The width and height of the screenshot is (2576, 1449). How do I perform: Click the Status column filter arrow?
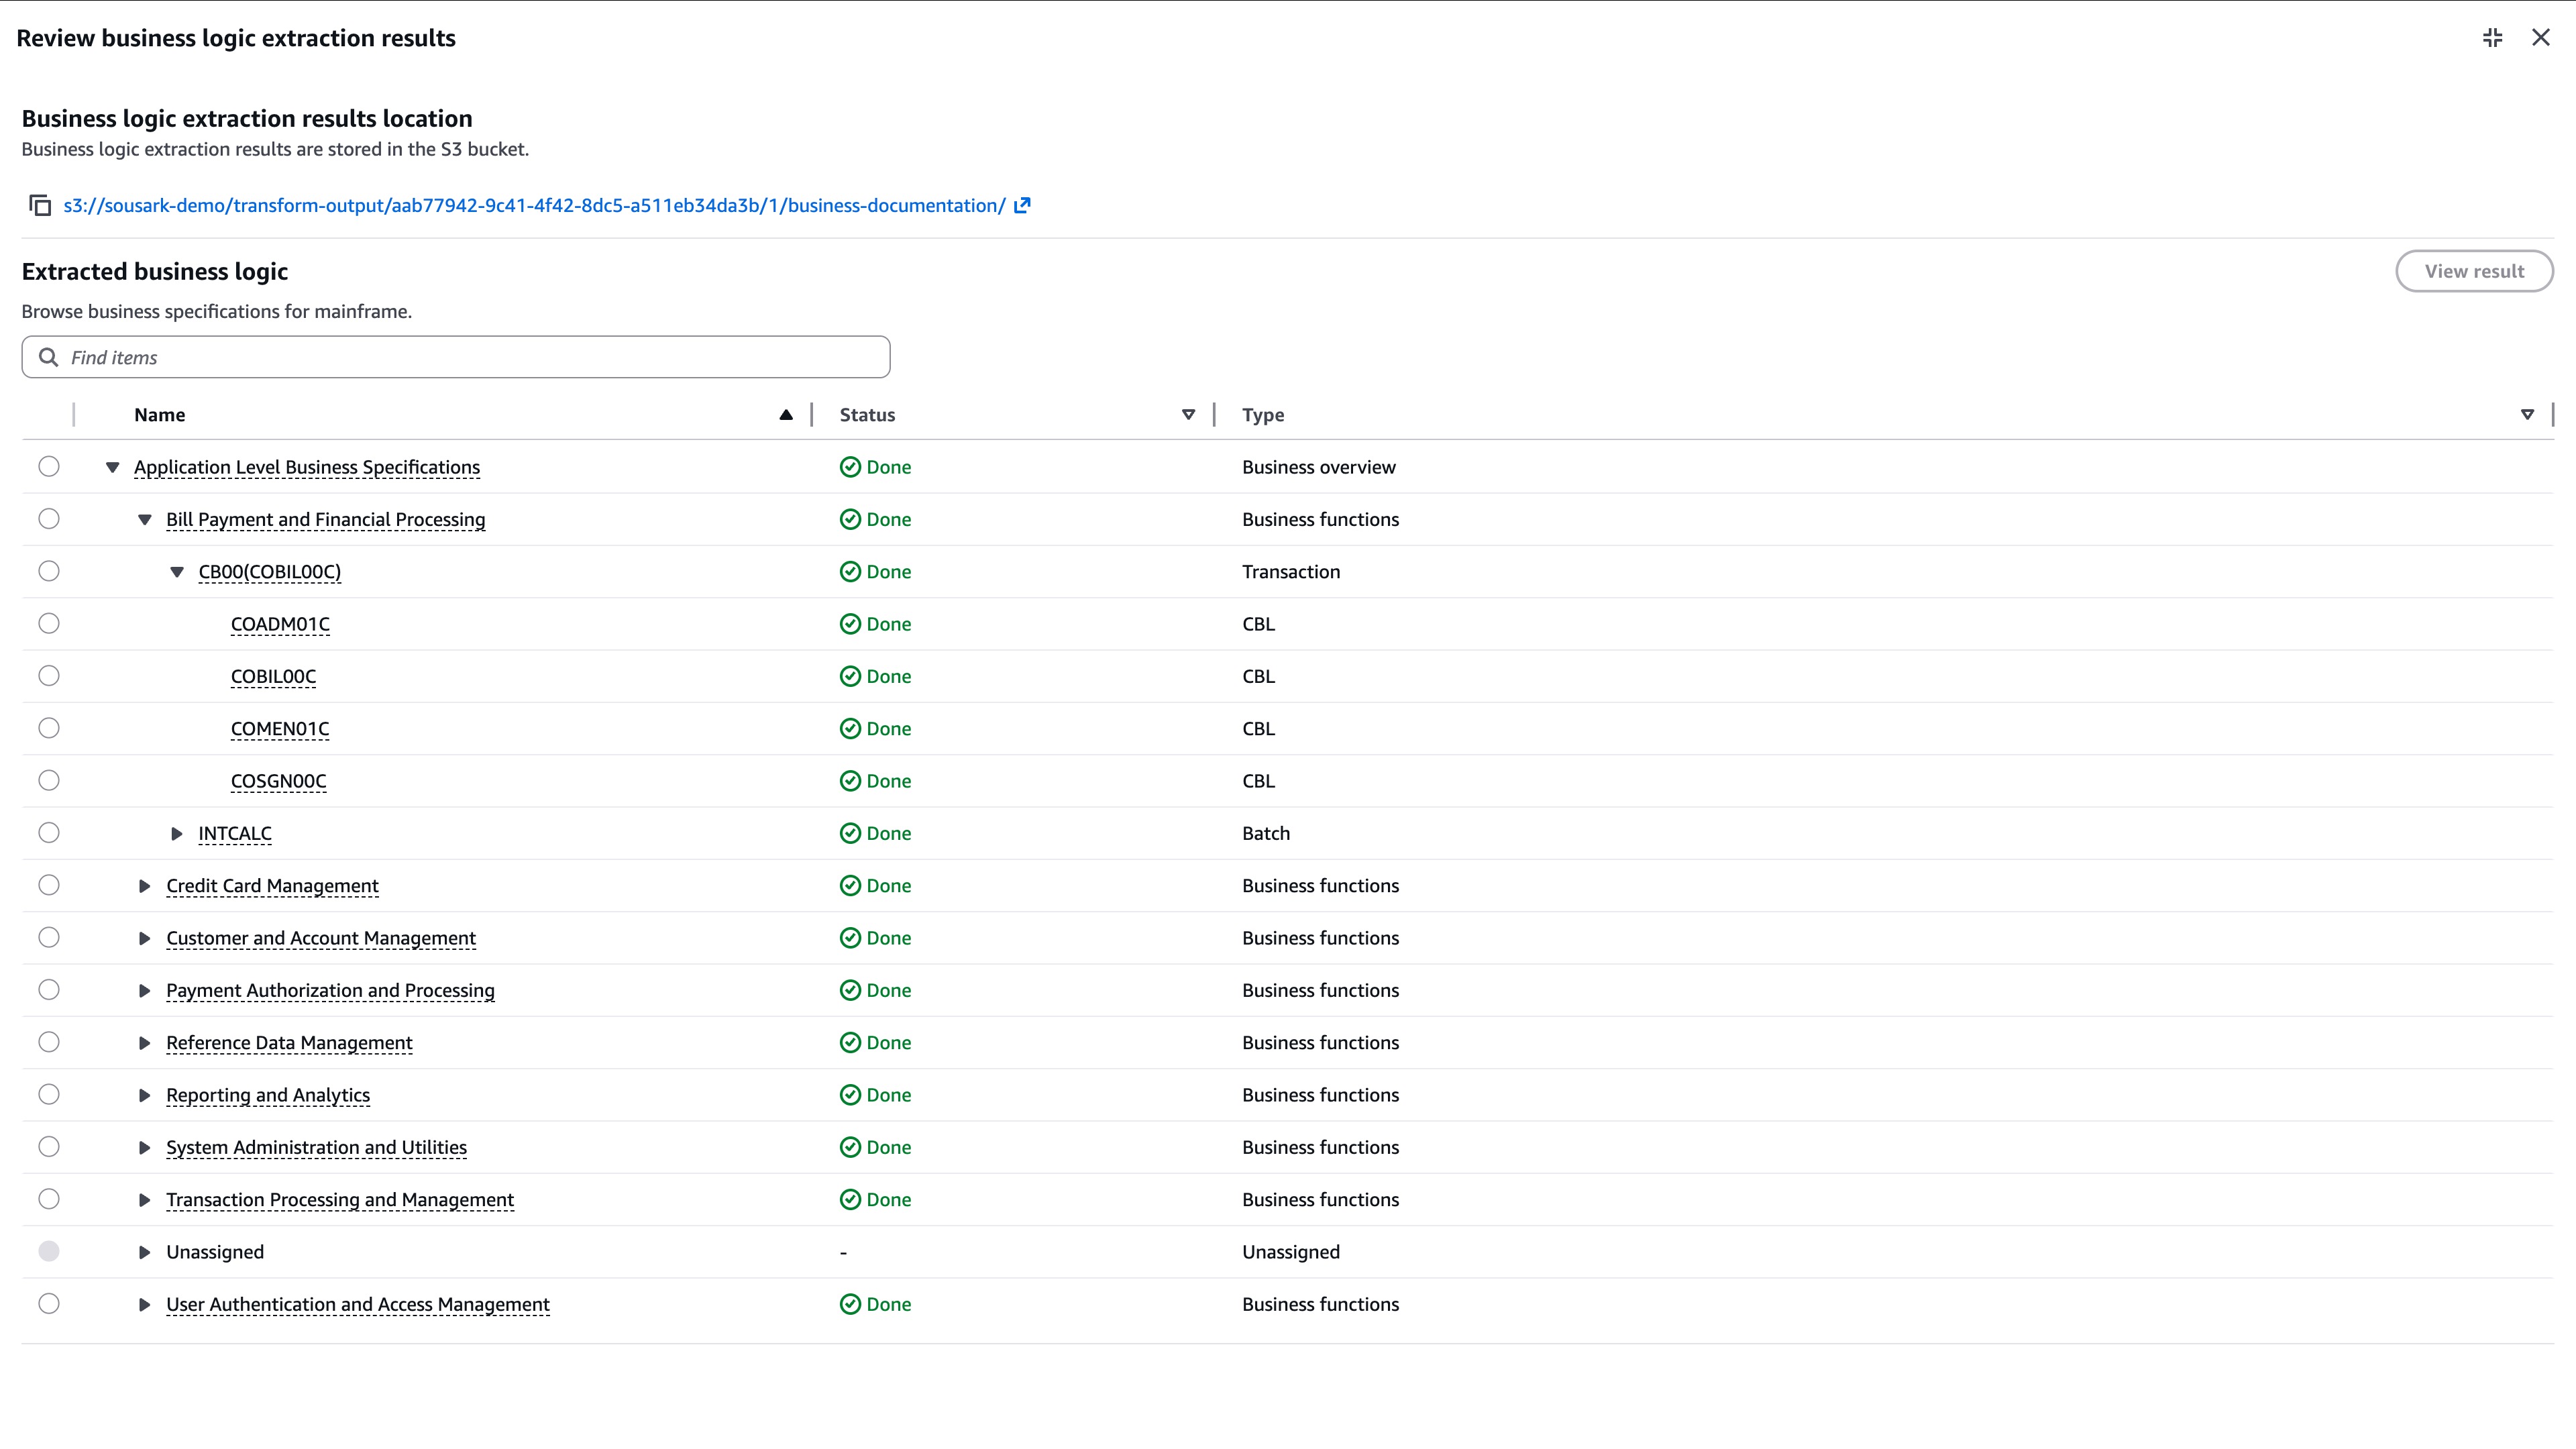[1188, 415]
